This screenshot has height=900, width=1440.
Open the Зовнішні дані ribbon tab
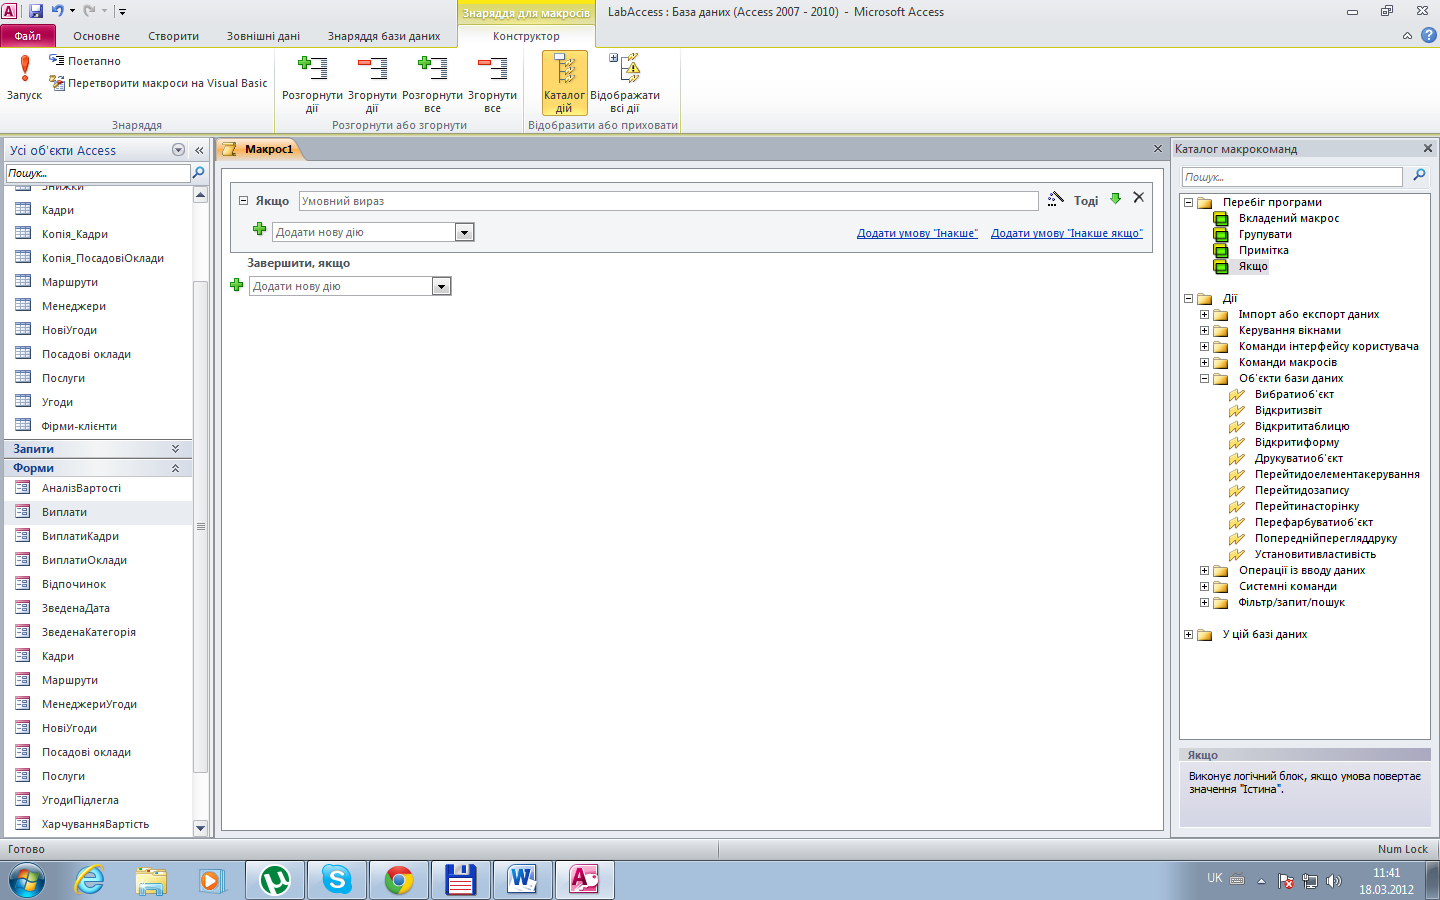263,36
